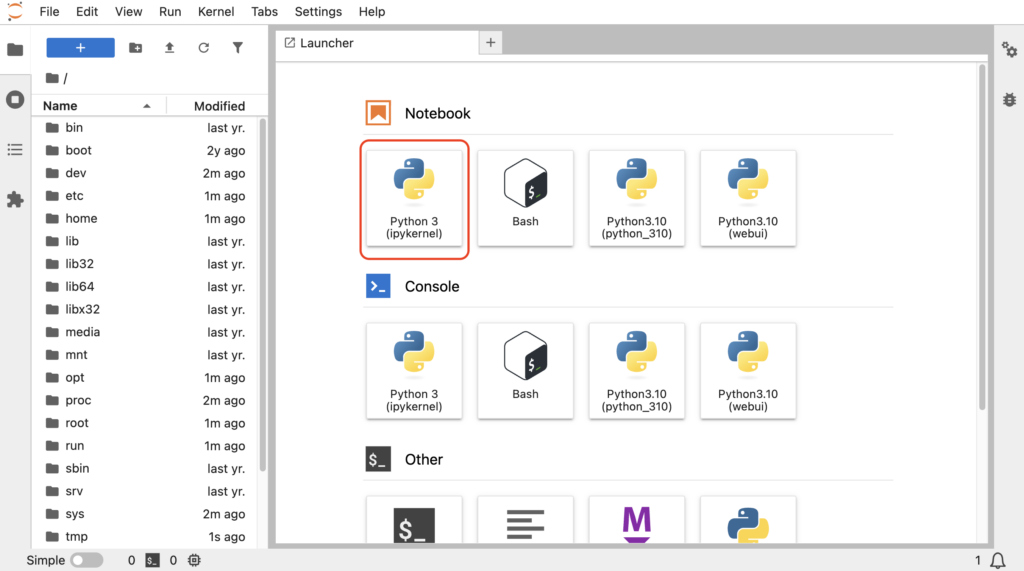Select the tmp folder
This screenshot has width=1024, height=571.
point(146,536)
